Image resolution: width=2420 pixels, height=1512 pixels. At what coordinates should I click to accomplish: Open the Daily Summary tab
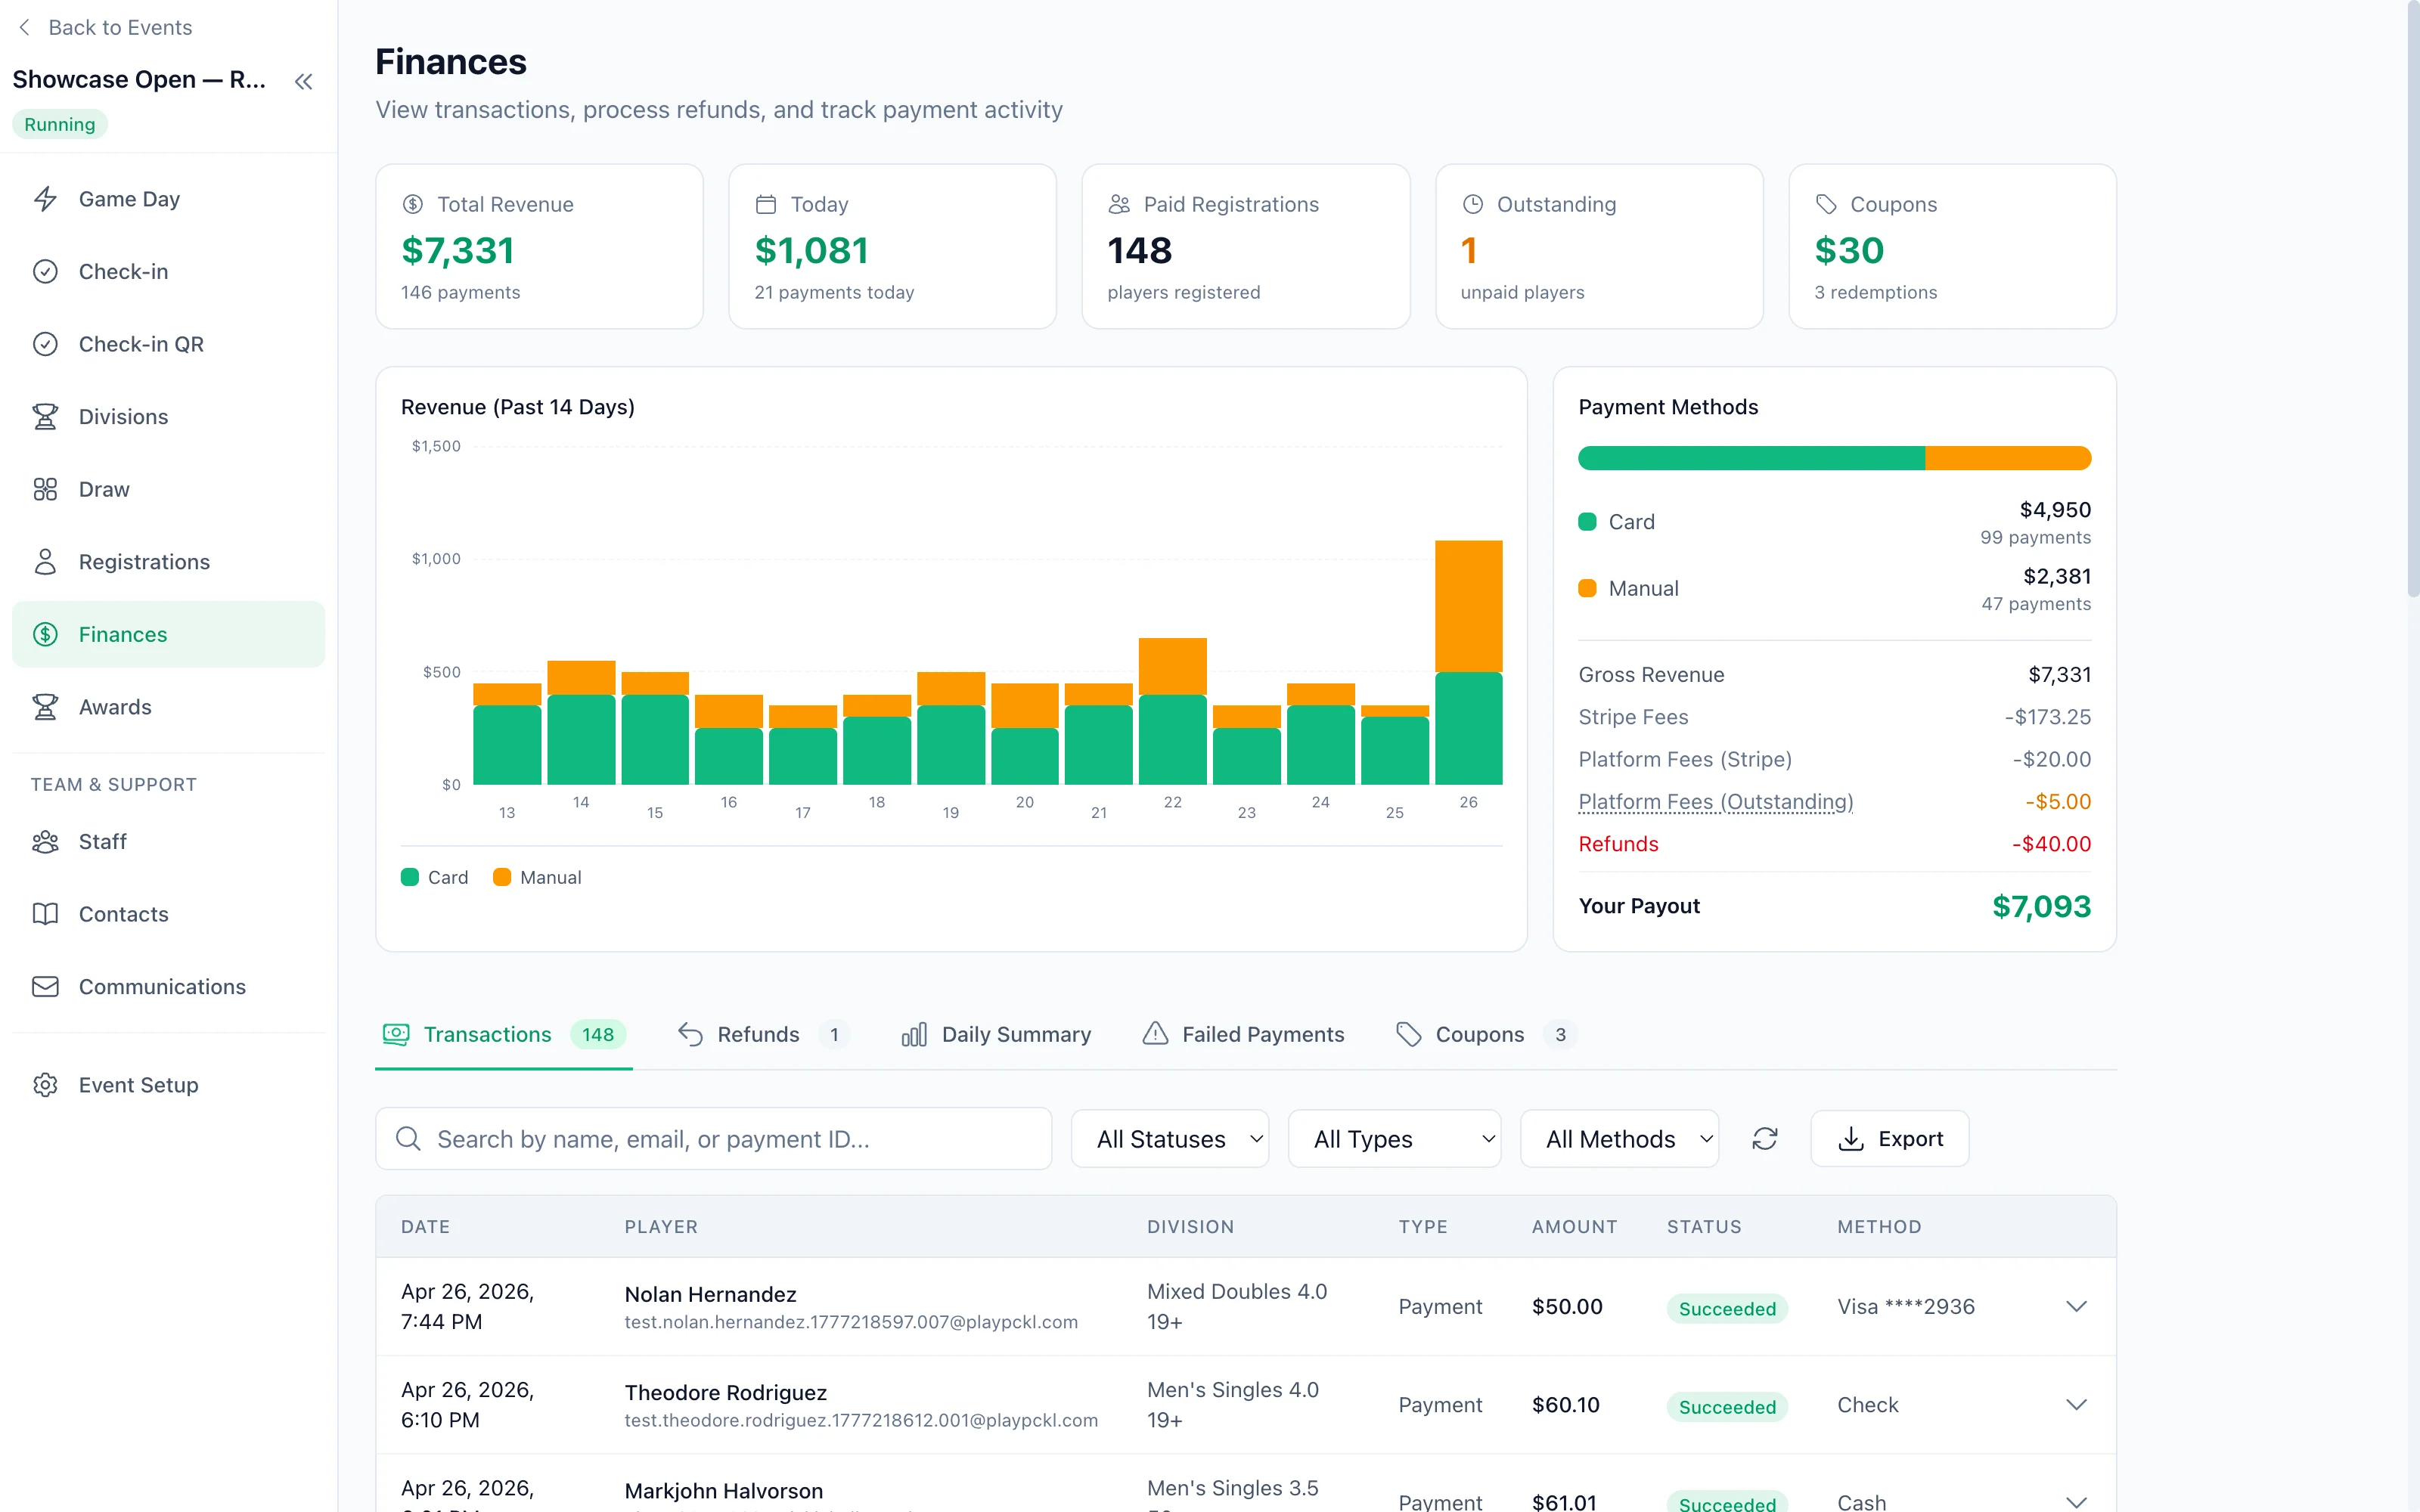click(996, 1035)
